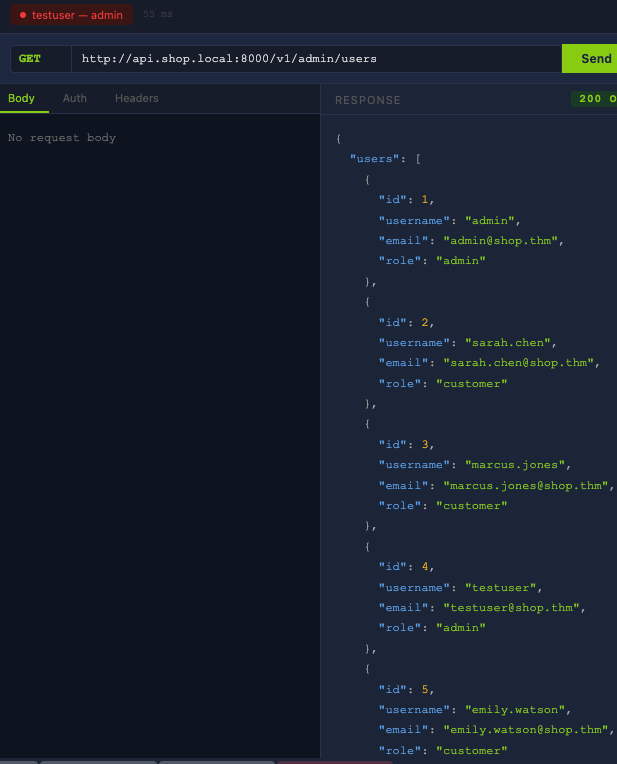Click the request URL input field

pos(316,58)
